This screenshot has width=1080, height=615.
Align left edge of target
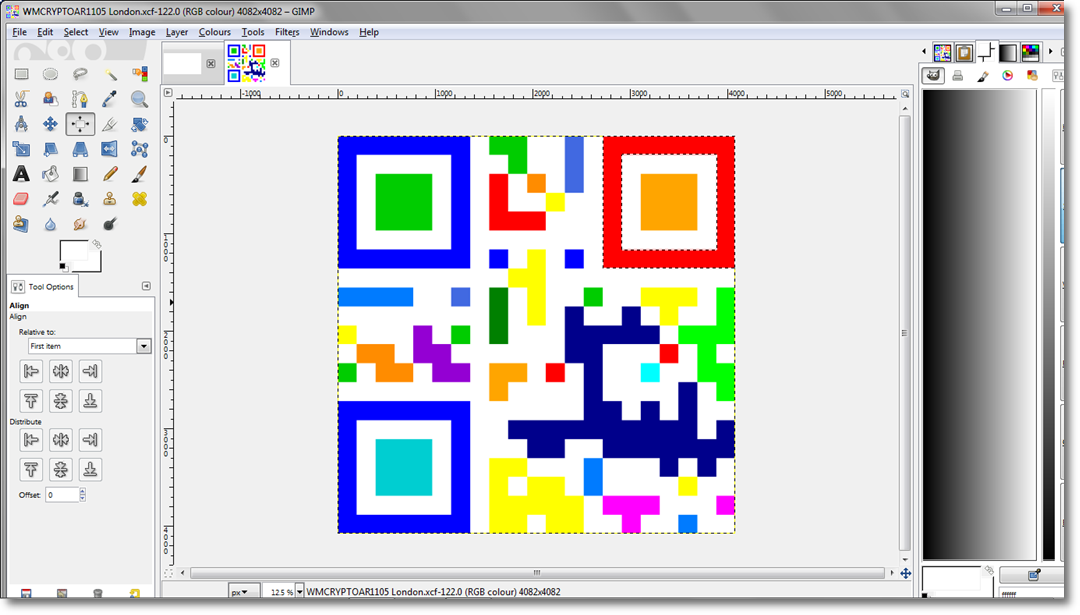coord(31,371)
